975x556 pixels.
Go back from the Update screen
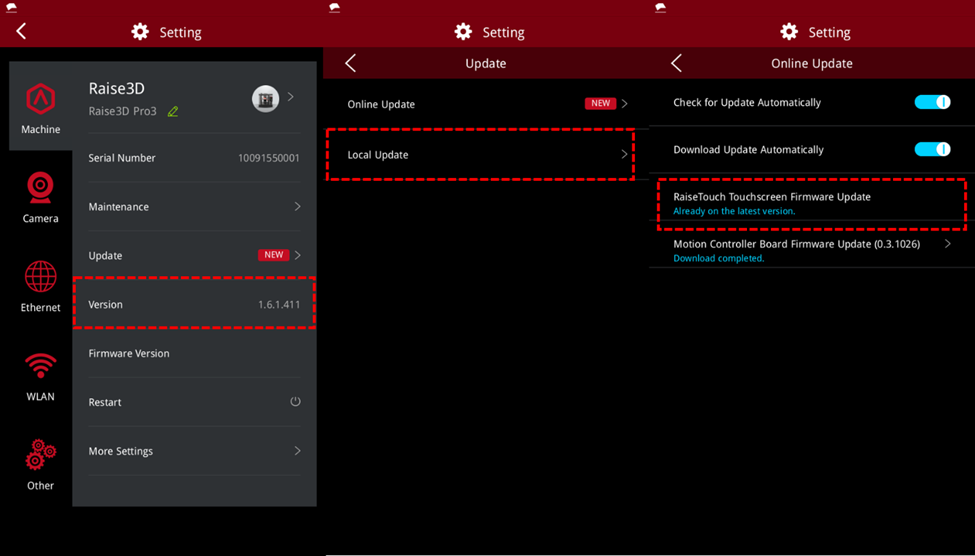tap(350, 63)
